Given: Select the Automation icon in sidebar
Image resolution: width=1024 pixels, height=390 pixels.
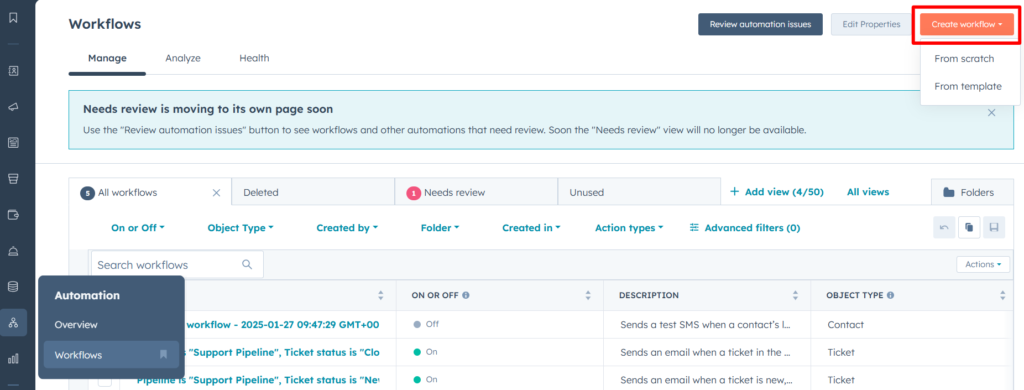Looking at the screenshot, I should (x=13, y=322).
